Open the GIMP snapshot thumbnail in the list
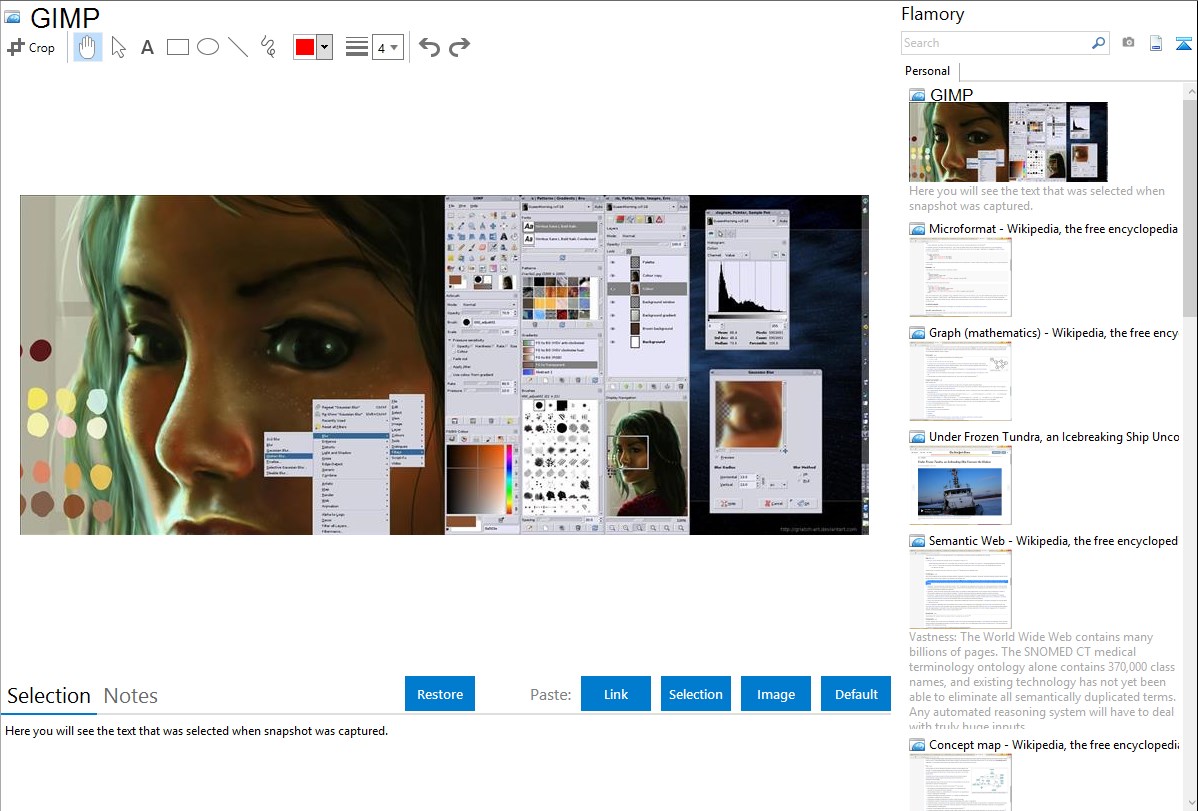The height and width of the screenshot is (811, 1198). [1008, 142]
